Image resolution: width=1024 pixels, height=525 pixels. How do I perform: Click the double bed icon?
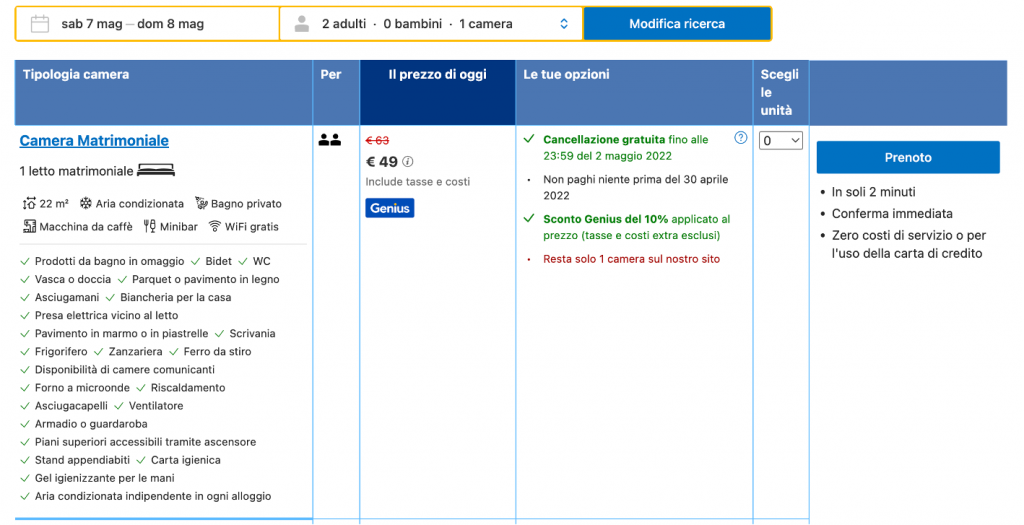pos(156,170)
